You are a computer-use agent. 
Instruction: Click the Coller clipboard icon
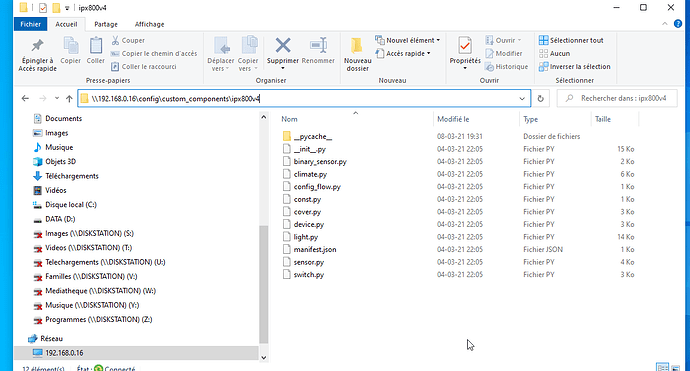coord(95,45)
